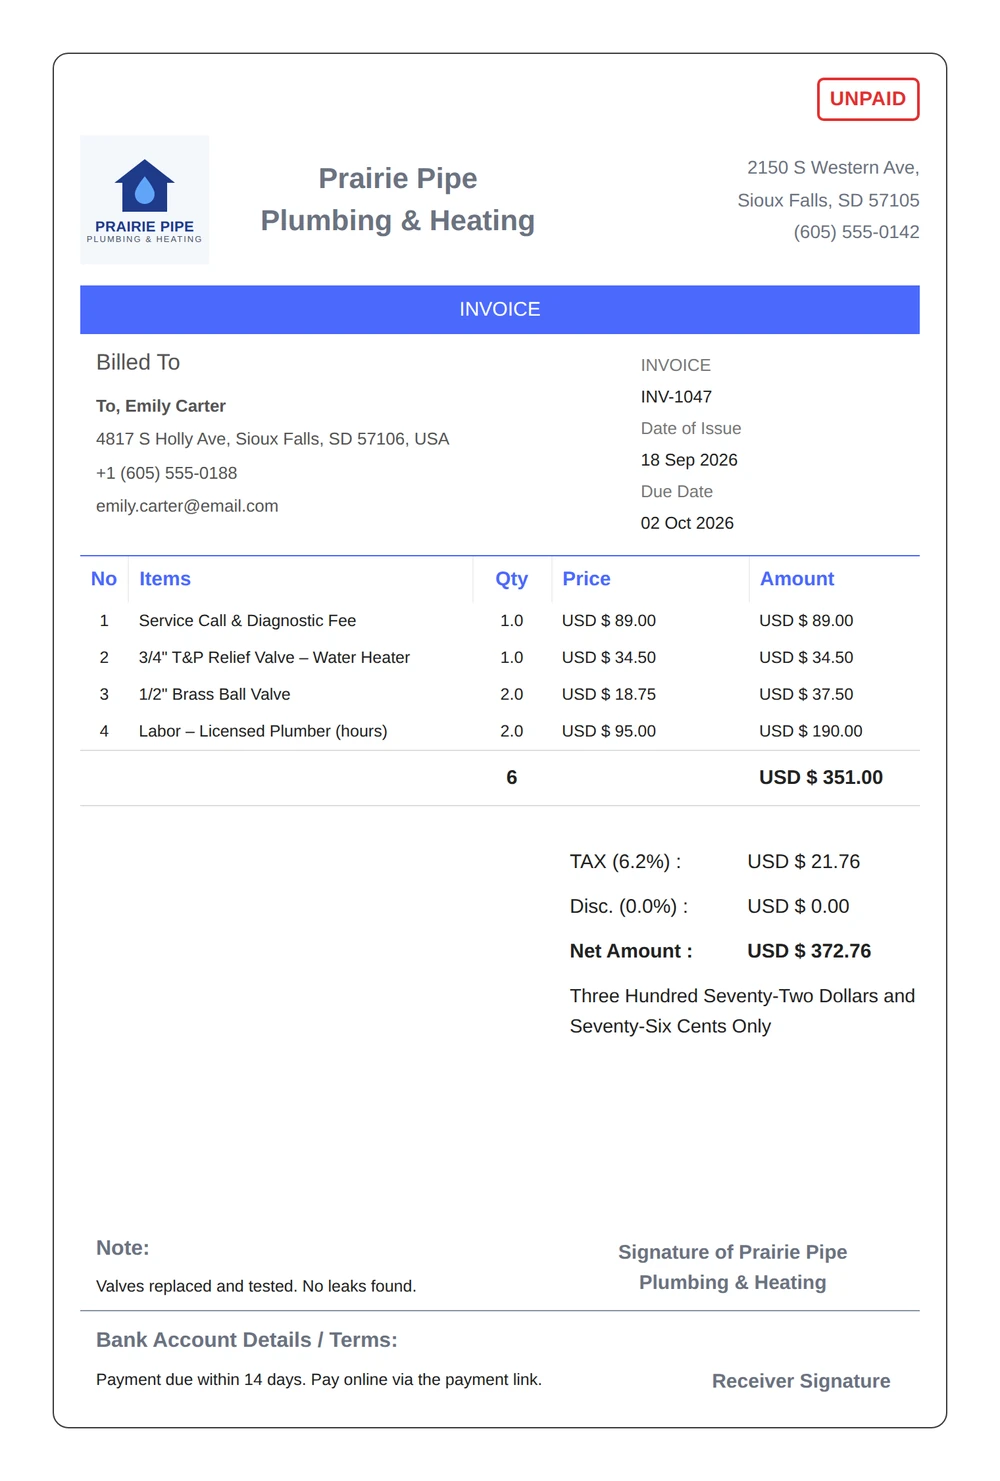Viewport: 1000px width, 1481px height.
Task: Click the Items column header
Action: [x=165, y=579]
